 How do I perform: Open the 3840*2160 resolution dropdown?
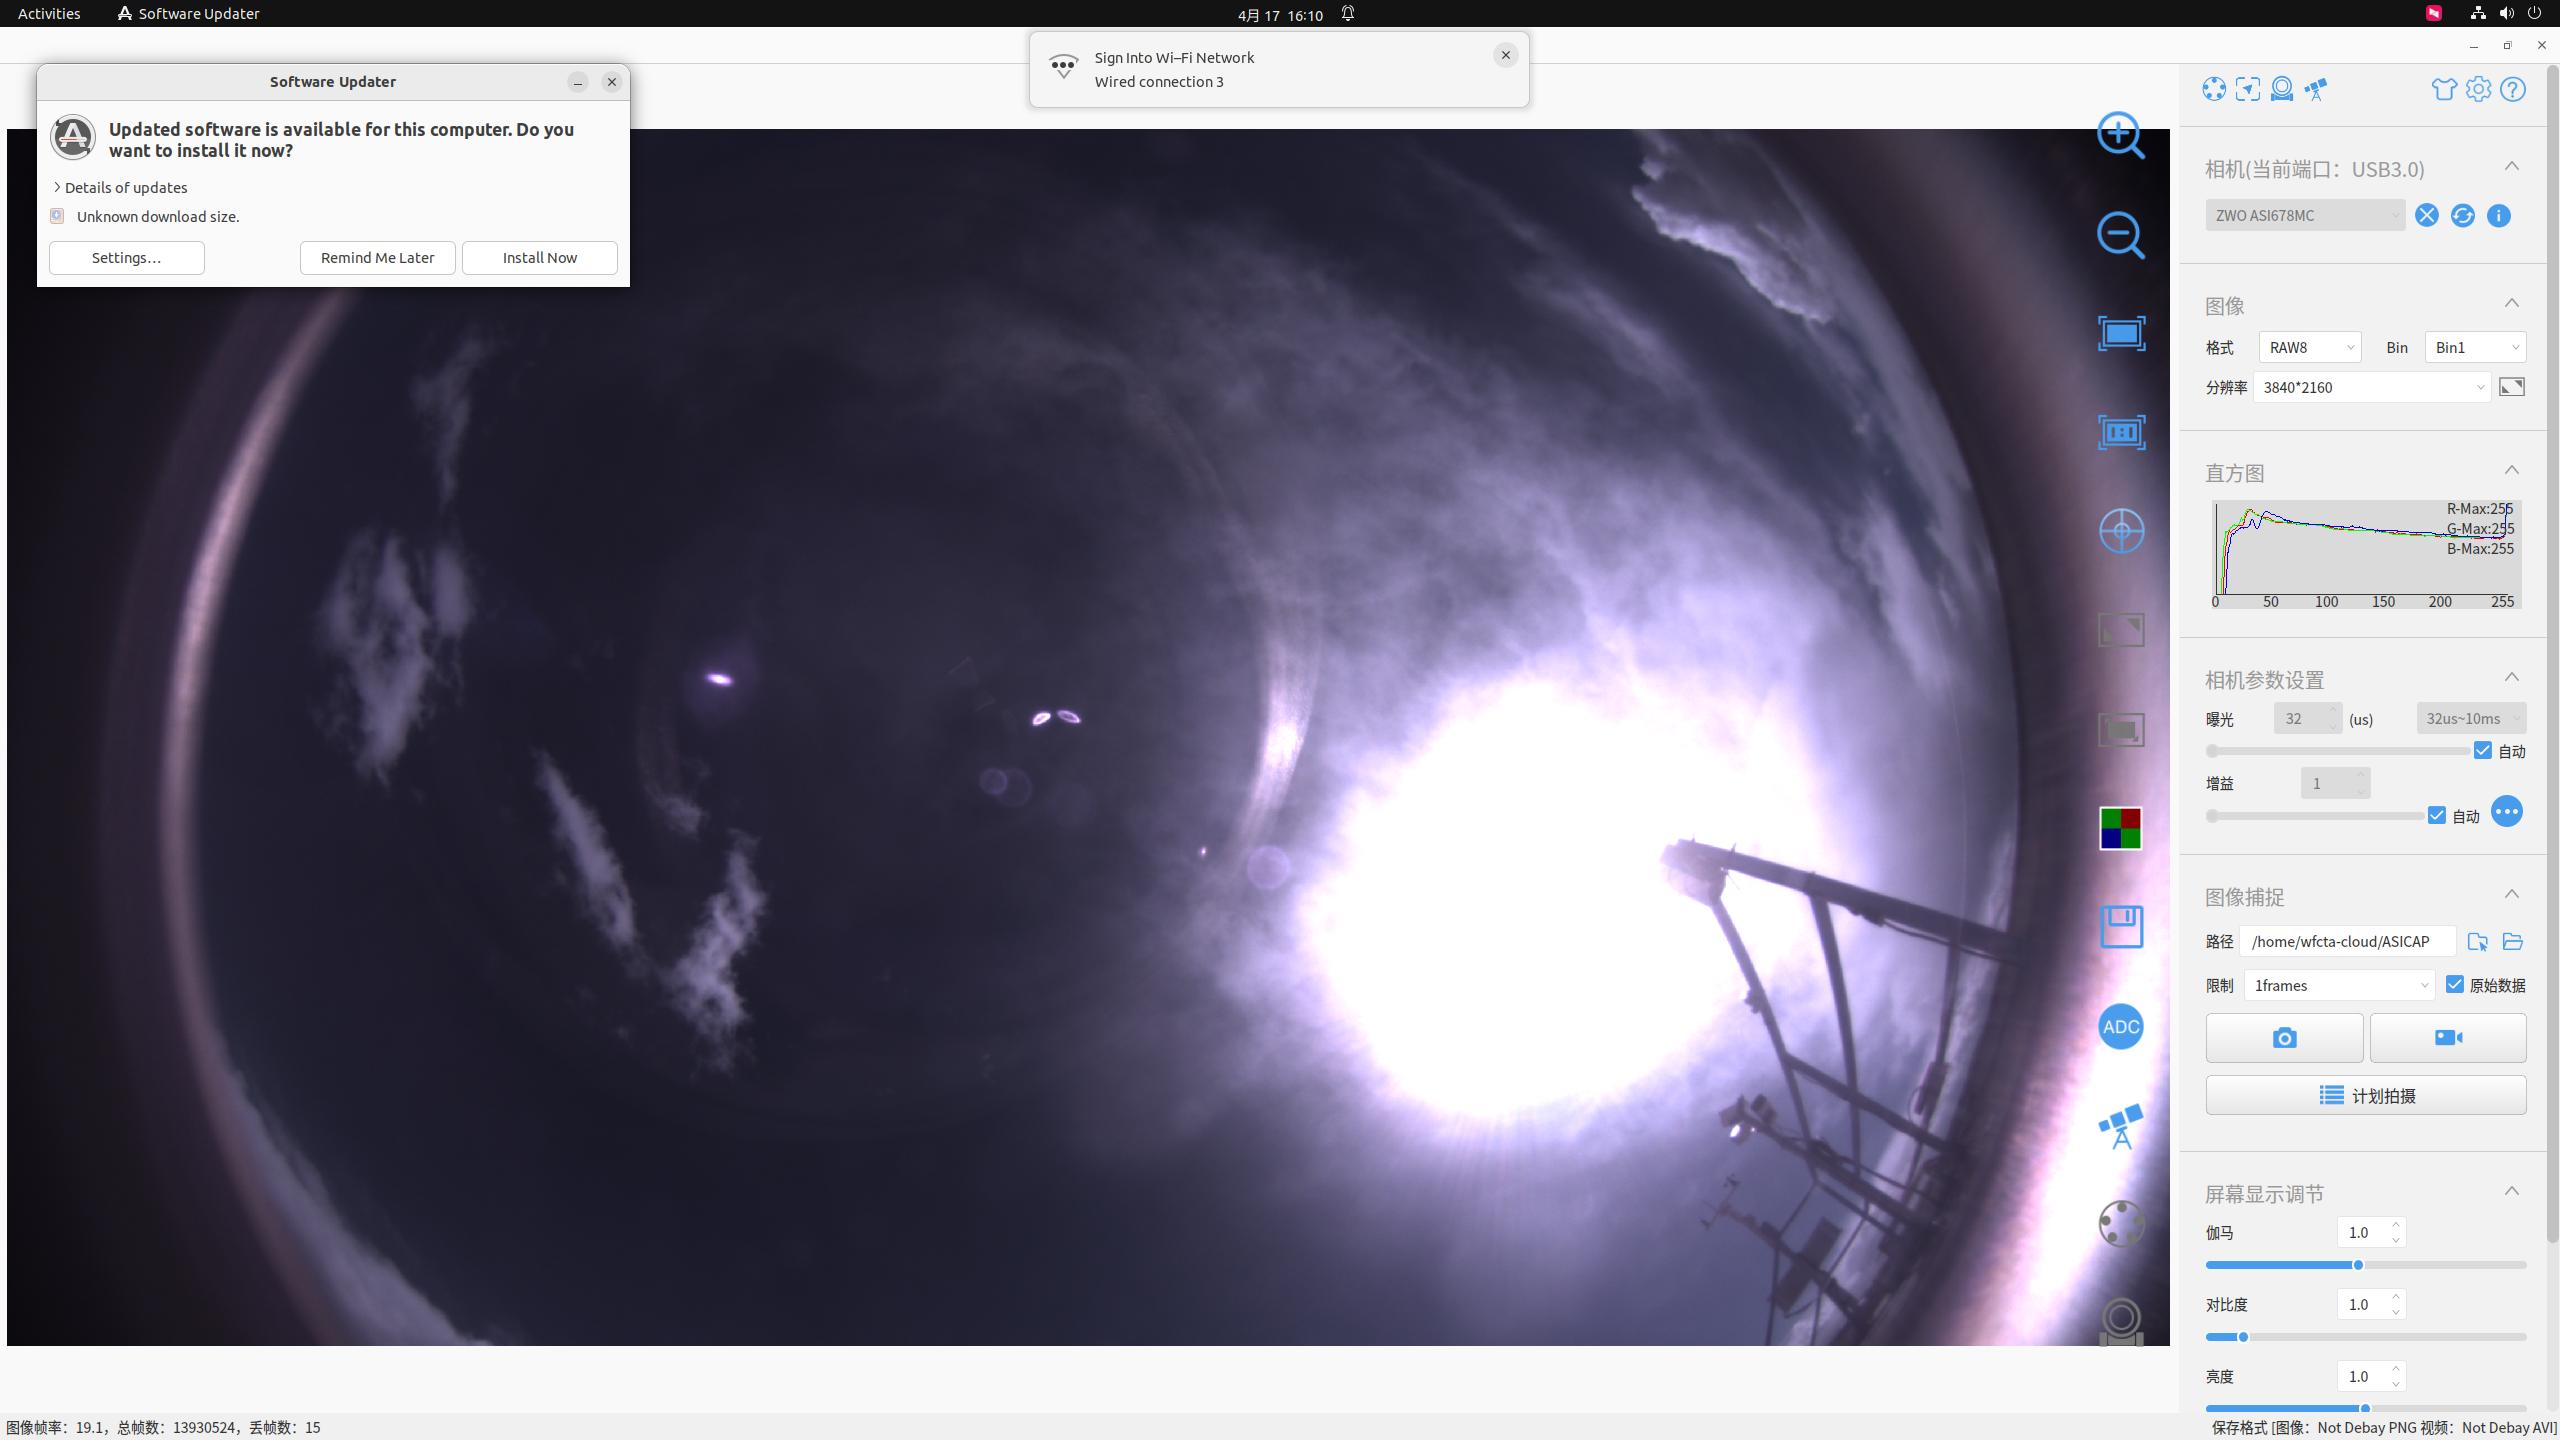2371,388
